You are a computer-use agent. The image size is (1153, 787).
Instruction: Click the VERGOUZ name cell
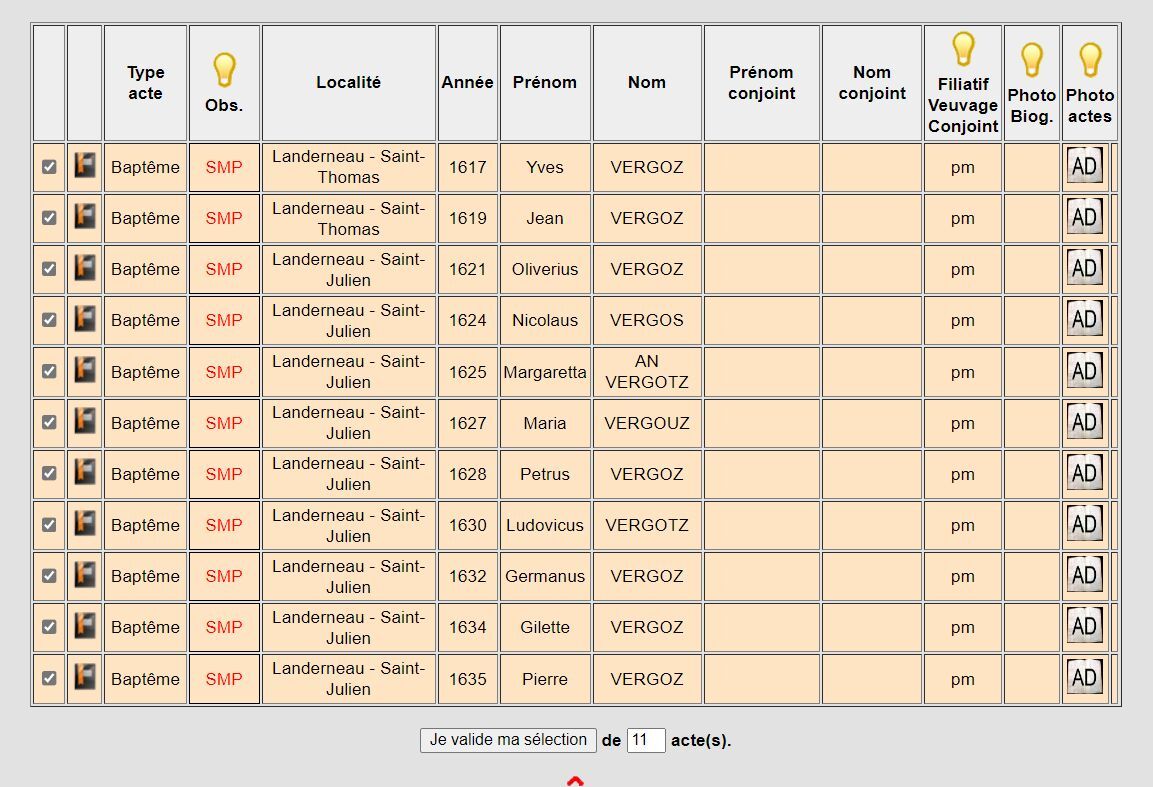pos(647,423)
